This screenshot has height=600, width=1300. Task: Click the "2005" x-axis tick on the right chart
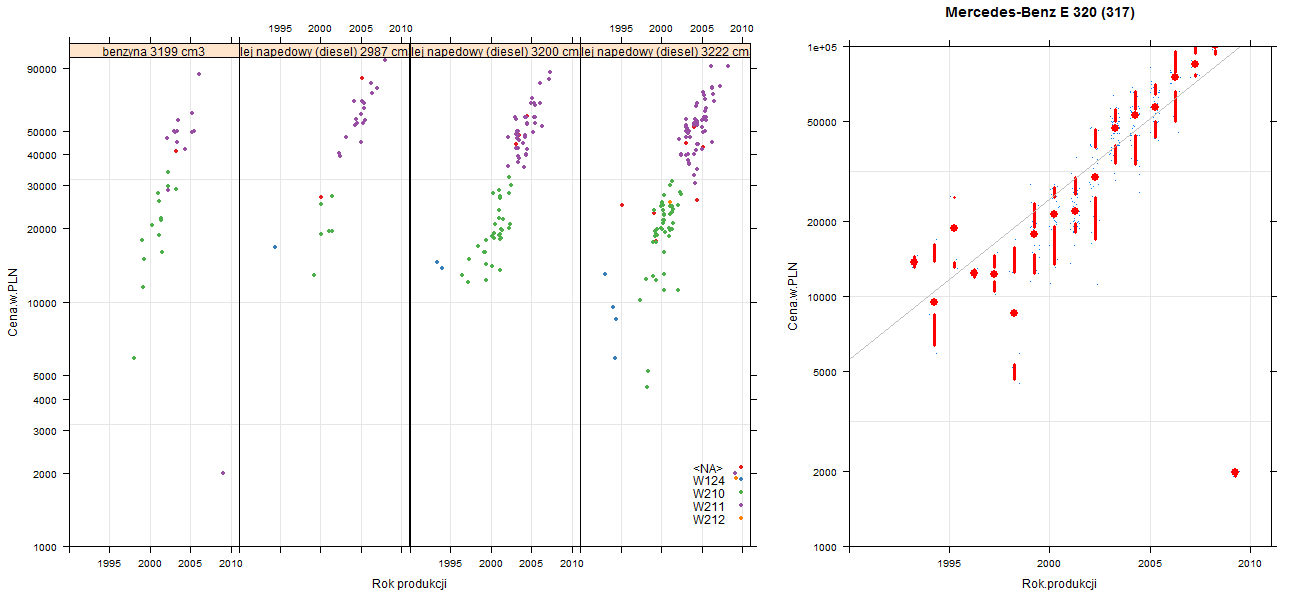click(x=1149, y=565)
